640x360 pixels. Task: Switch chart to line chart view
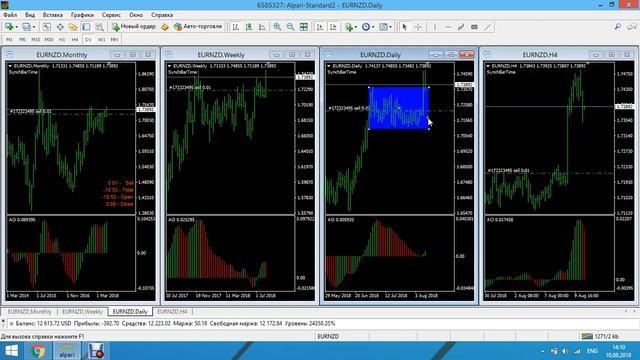tap(262, 27)
